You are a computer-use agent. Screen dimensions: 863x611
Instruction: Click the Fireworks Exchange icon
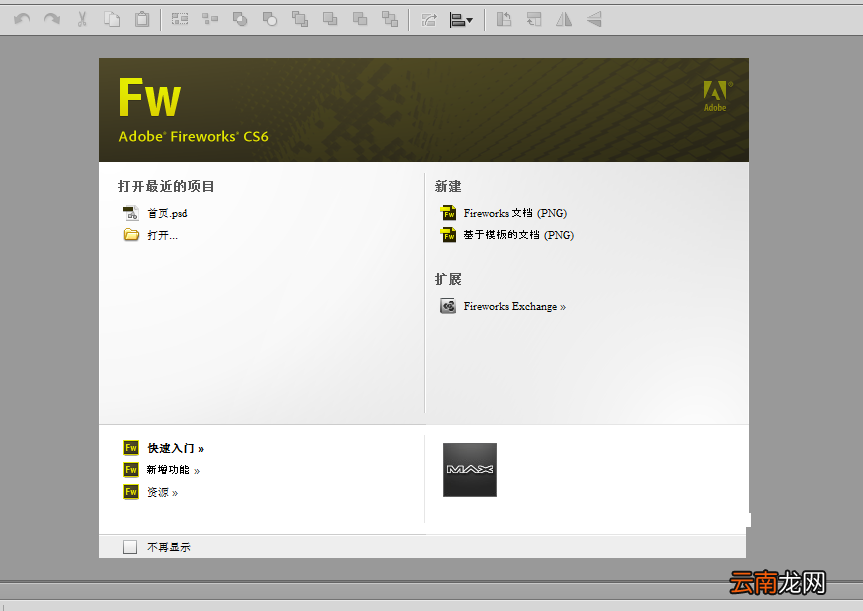(x=448, y=306)
